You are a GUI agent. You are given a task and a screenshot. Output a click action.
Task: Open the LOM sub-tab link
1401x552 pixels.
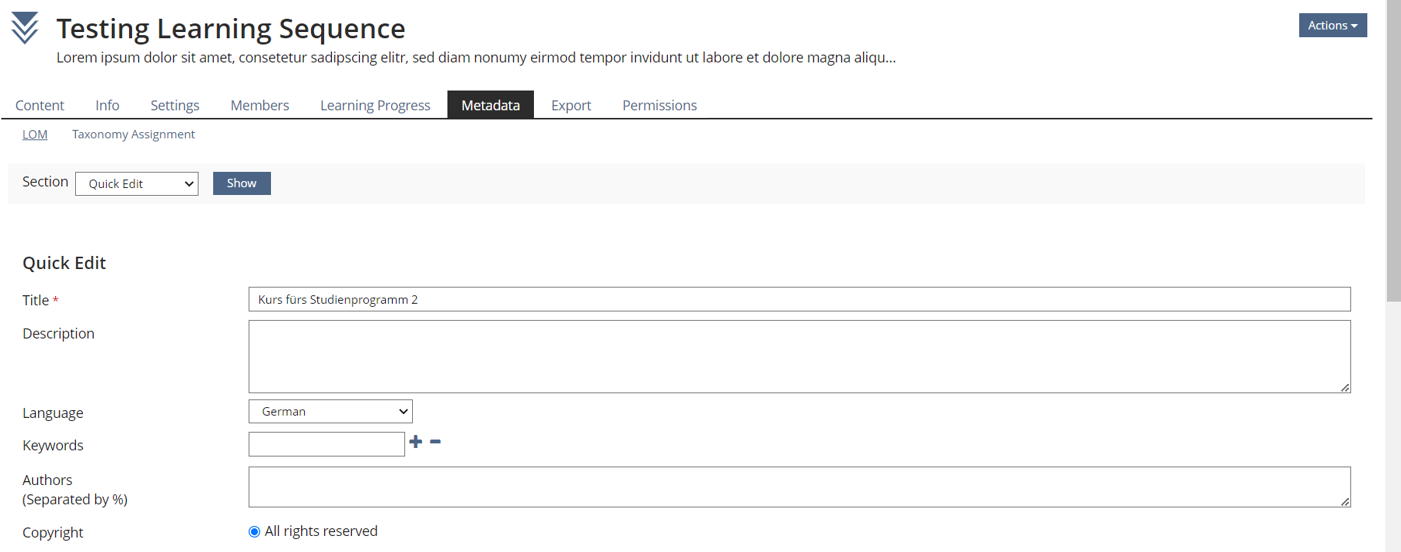(35, 134)
